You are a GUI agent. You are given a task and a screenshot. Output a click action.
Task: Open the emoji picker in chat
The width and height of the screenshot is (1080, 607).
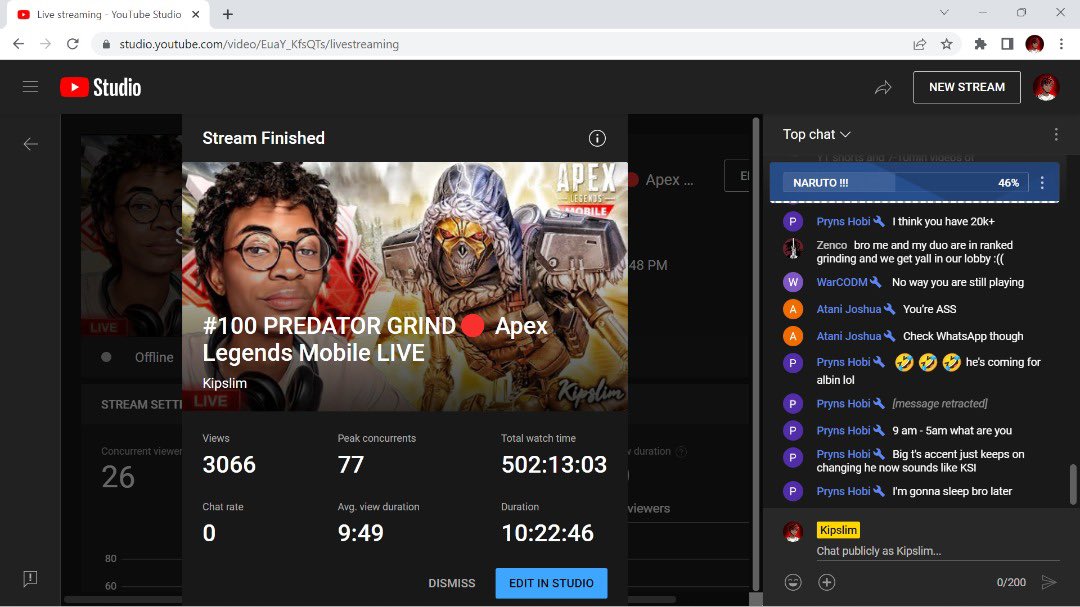tap(793, 582)
